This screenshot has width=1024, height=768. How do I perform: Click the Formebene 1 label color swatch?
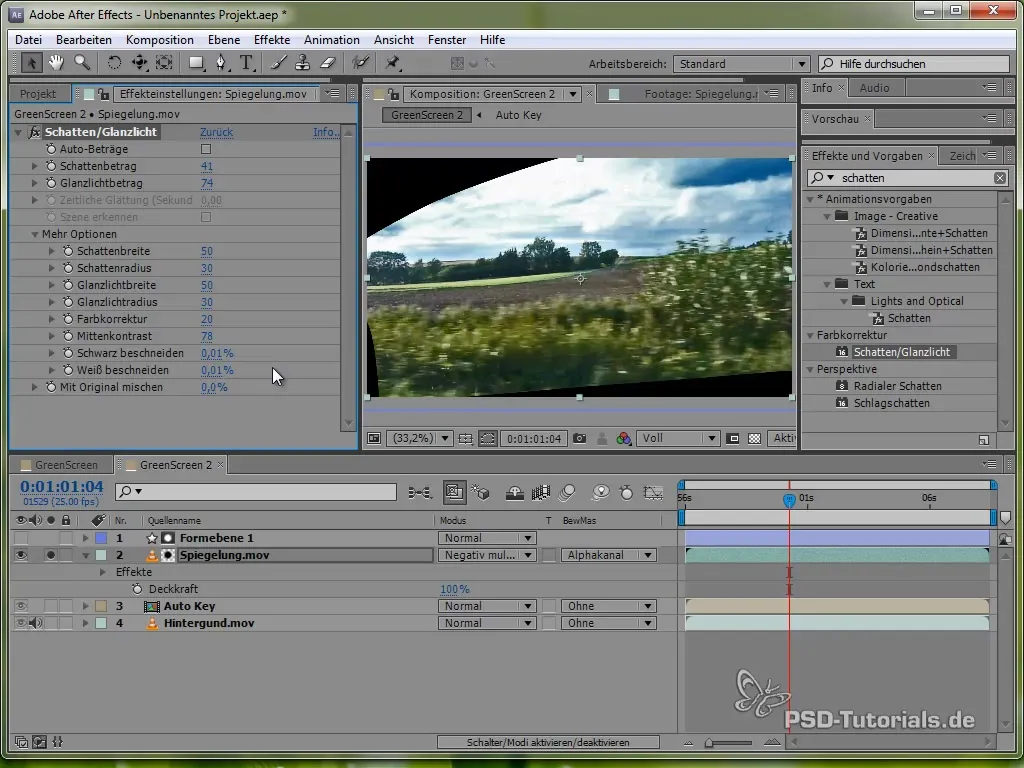[101, 538]
